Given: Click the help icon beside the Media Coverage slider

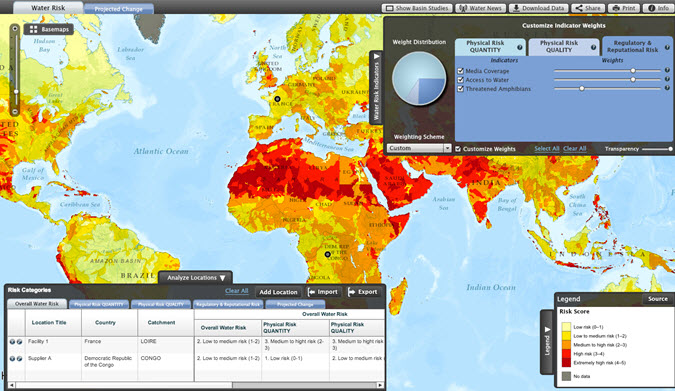Looking at the screenshot, I should (667, 70).
